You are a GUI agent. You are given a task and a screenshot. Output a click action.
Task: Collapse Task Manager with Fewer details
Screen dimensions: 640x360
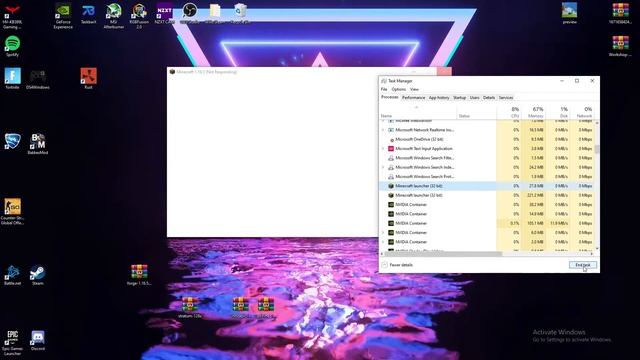click(x=398, y=265)
